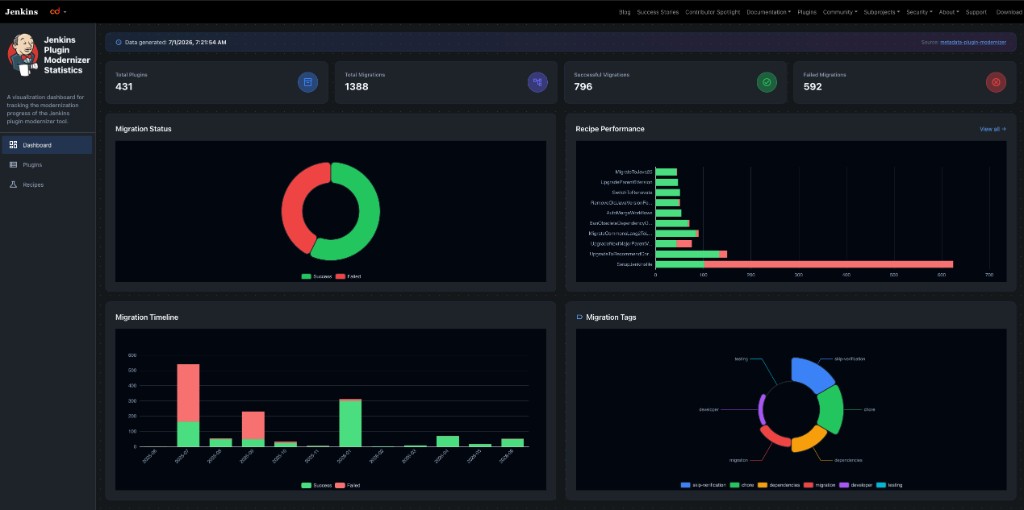Click orange dependencies segment in tags donut

pos(808,440)
